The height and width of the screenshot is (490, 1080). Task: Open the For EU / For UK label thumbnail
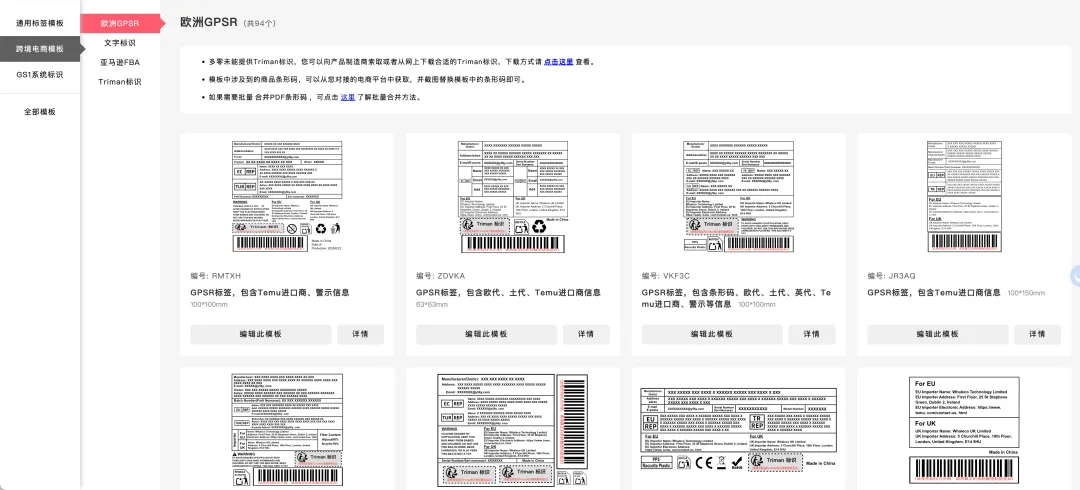[x=964, y=431]
